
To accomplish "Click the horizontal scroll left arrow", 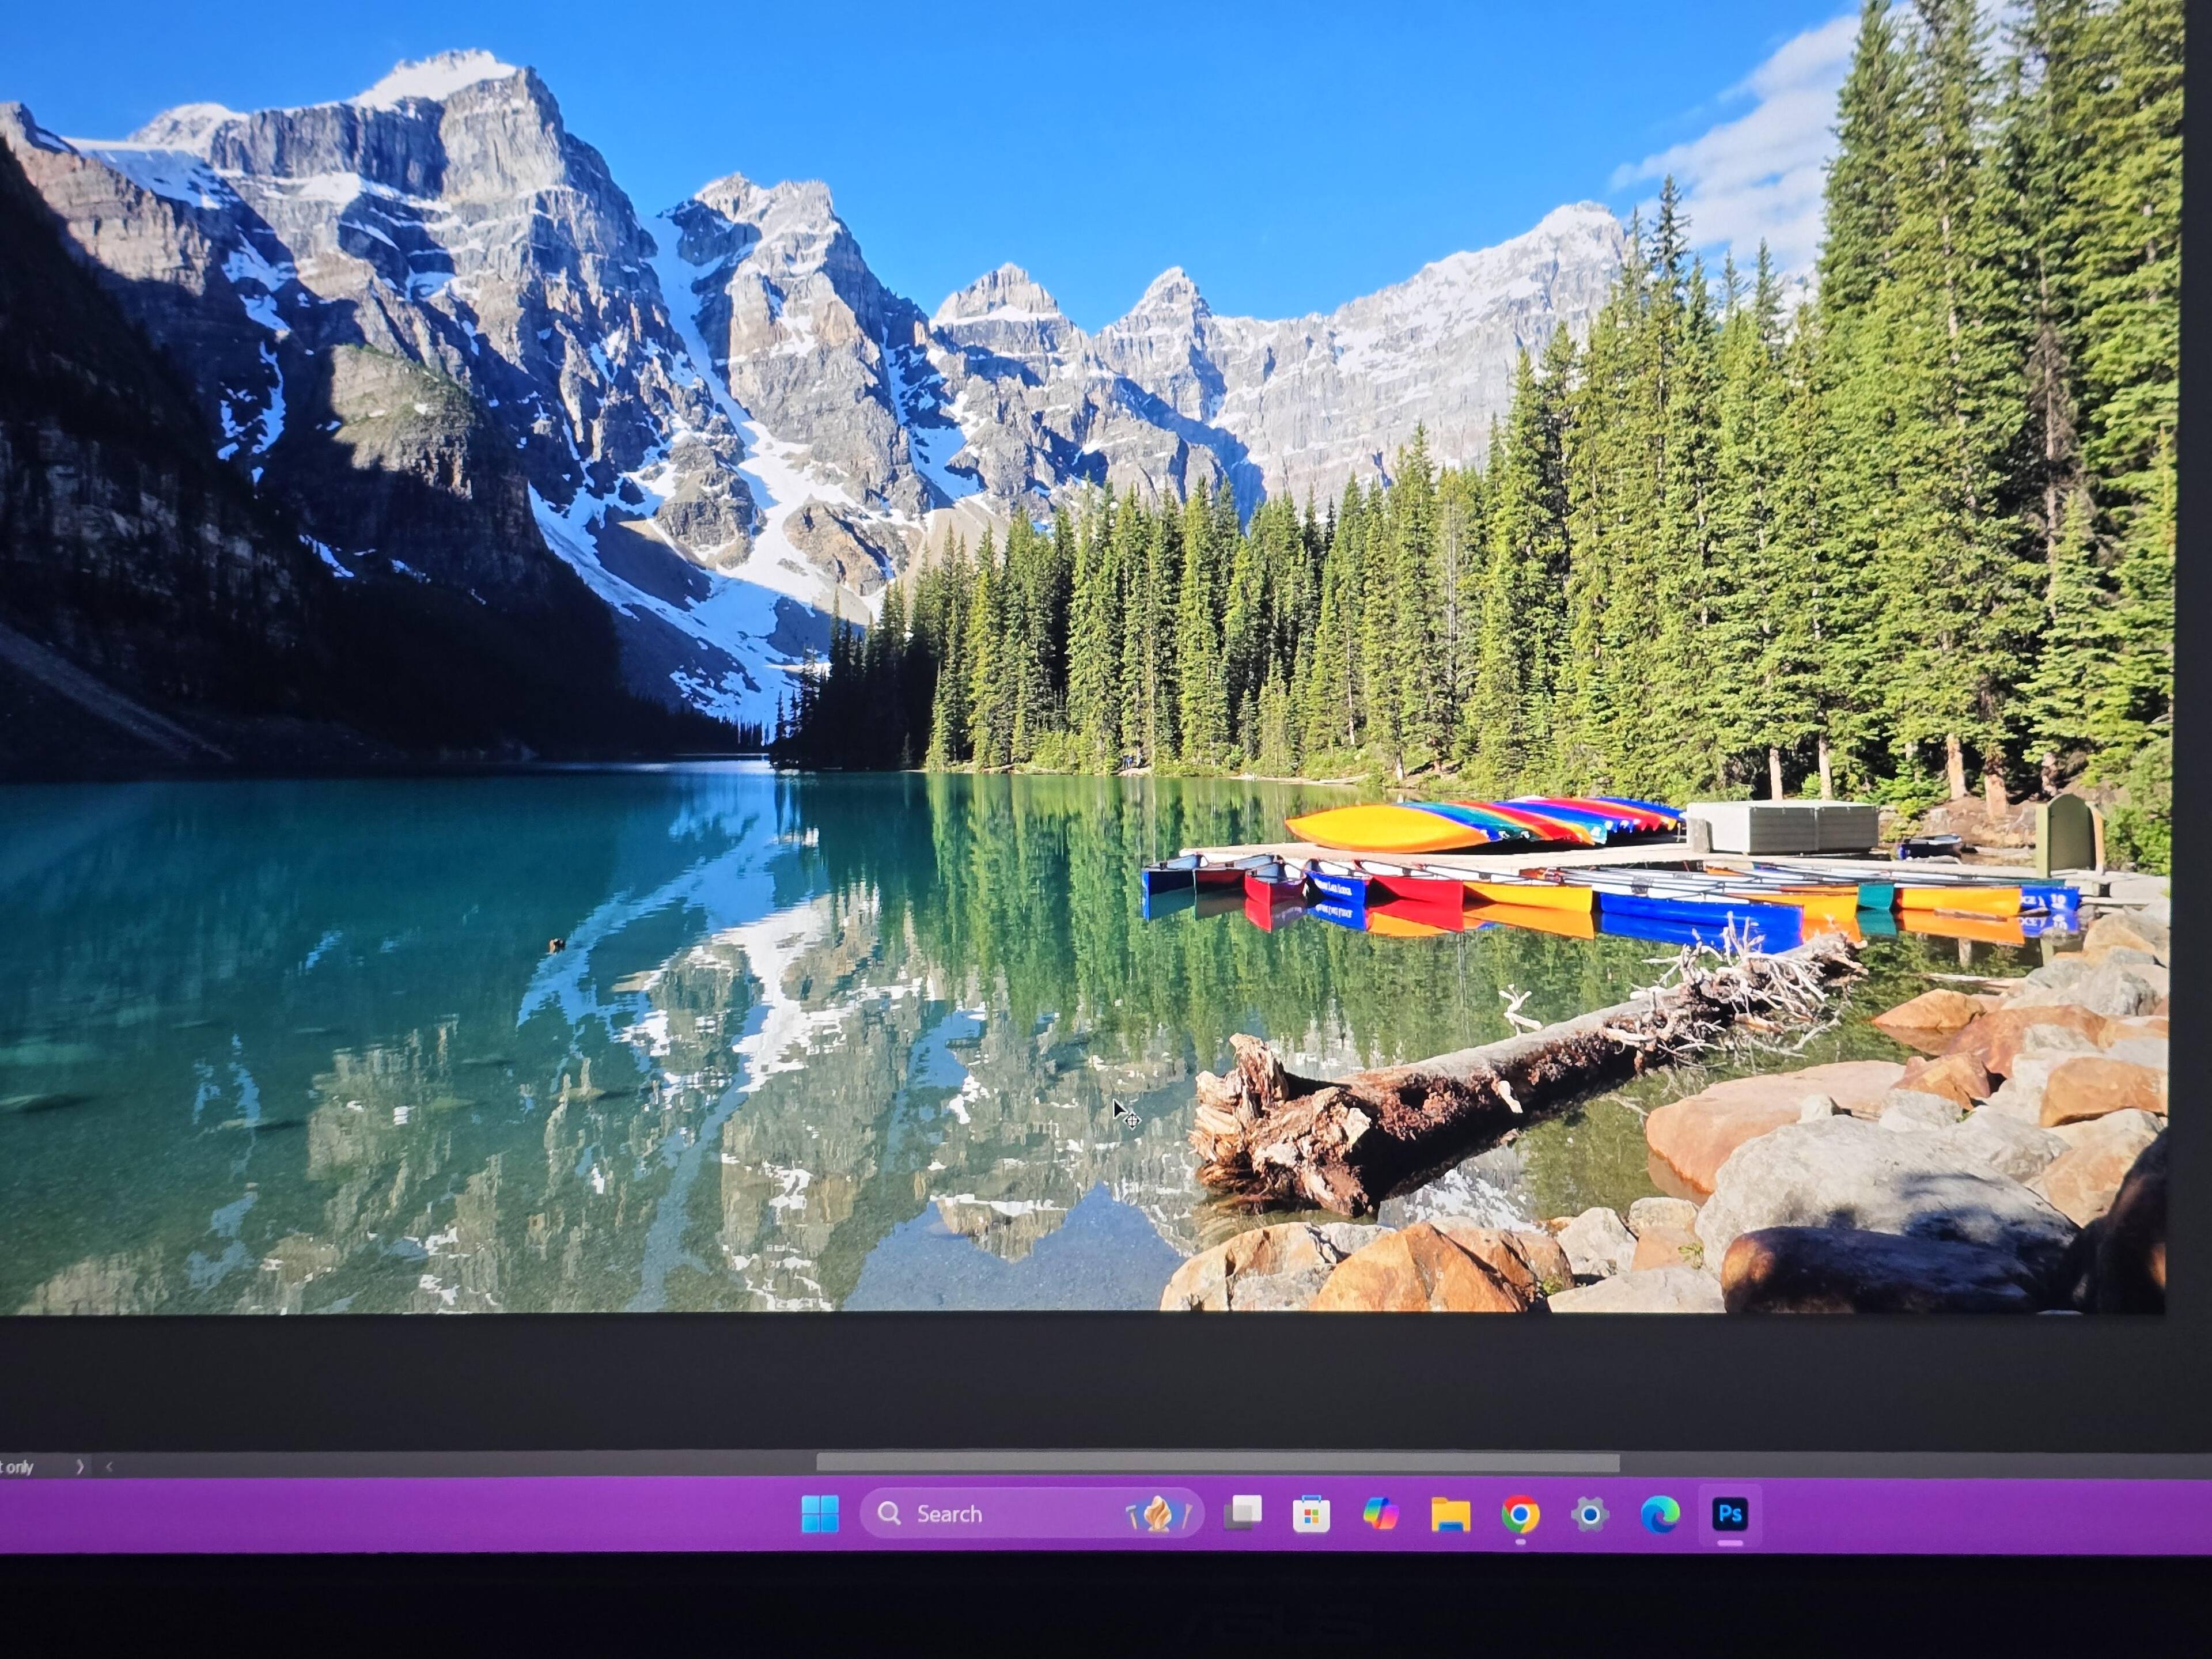I will pyautogui.click(x=109, y=1467).
